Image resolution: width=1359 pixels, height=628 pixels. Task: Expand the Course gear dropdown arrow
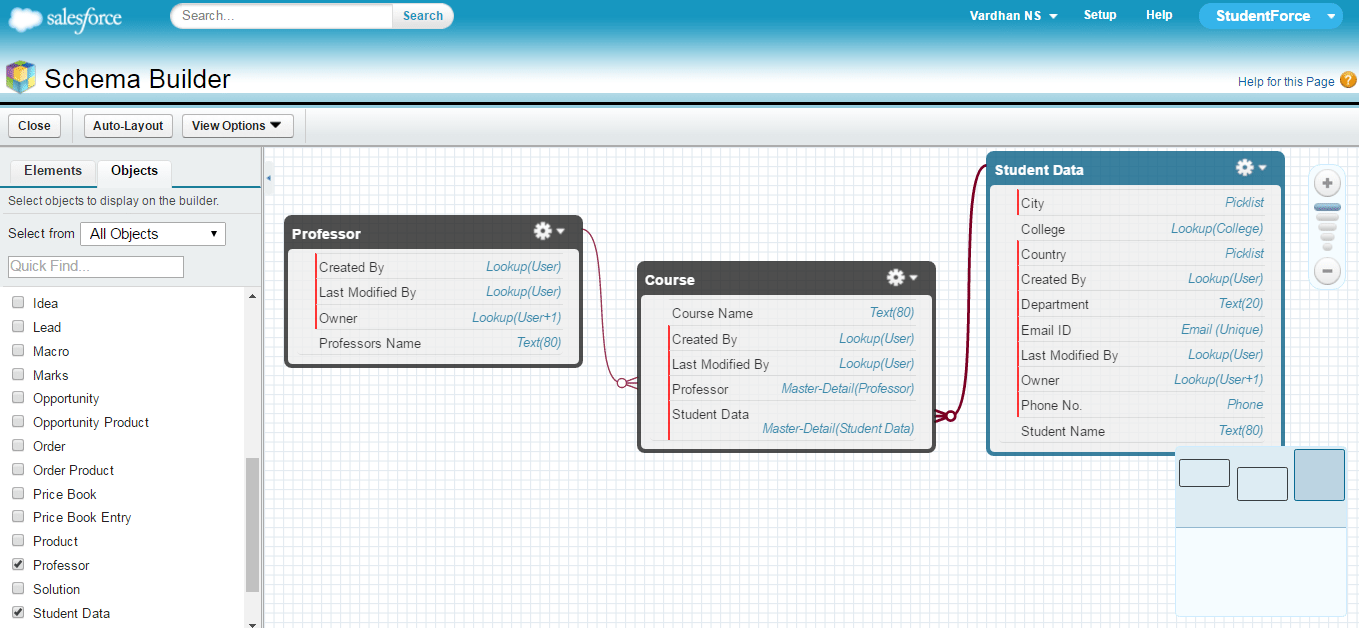coord(913,277)
